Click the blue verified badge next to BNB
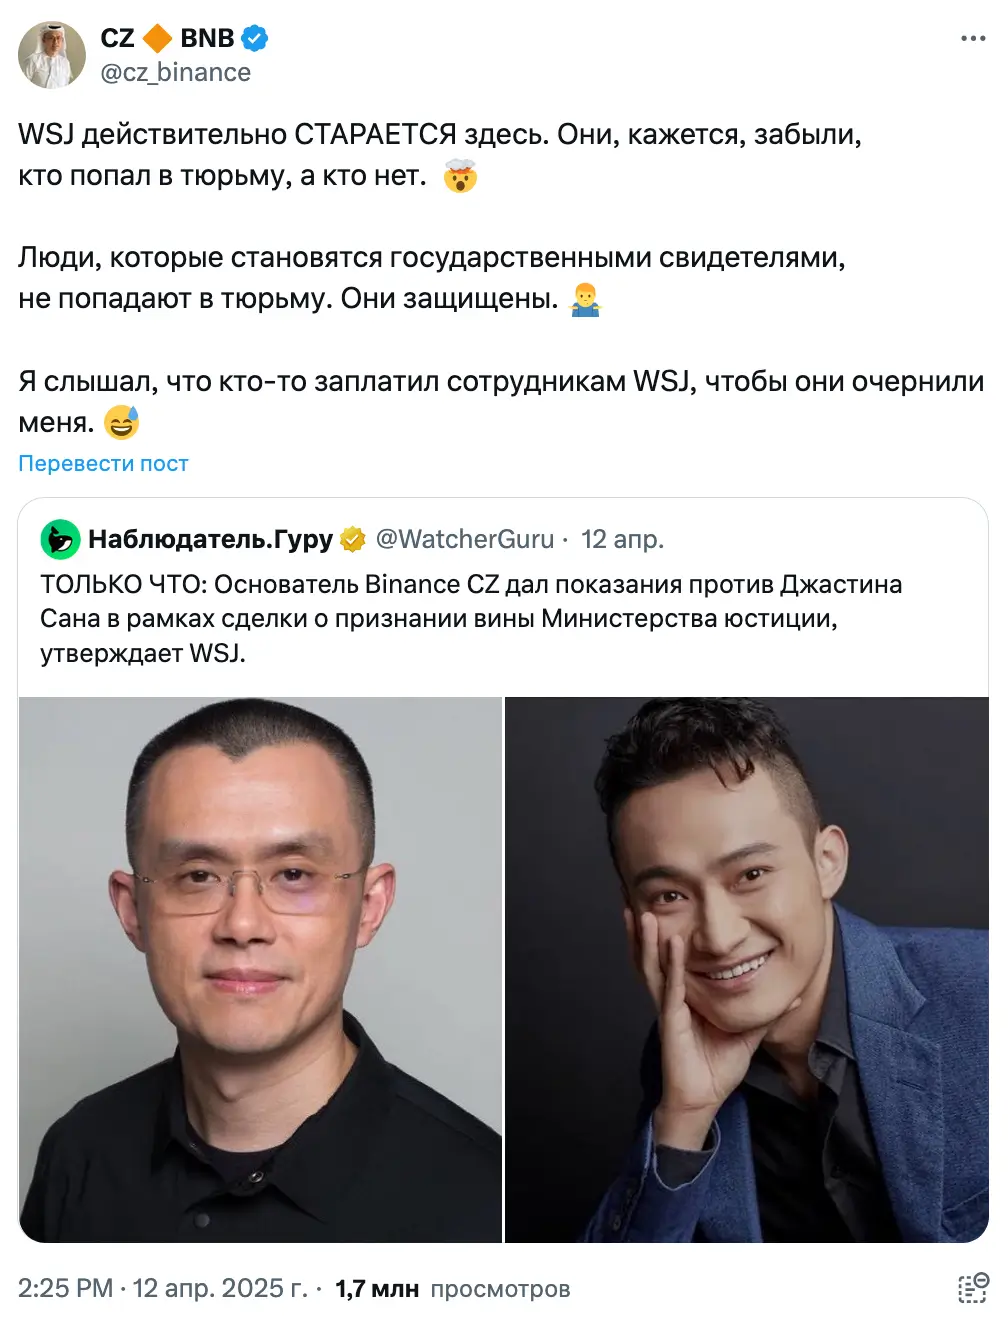This screenshot has height=1321, width=1008. coord(255,38)
